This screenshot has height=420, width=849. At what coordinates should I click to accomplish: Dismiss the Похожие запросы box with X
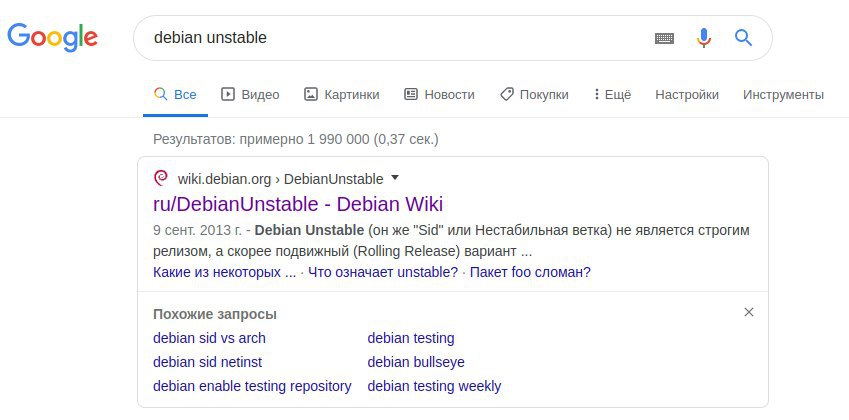pyautogui.click(x=749, y=312)
